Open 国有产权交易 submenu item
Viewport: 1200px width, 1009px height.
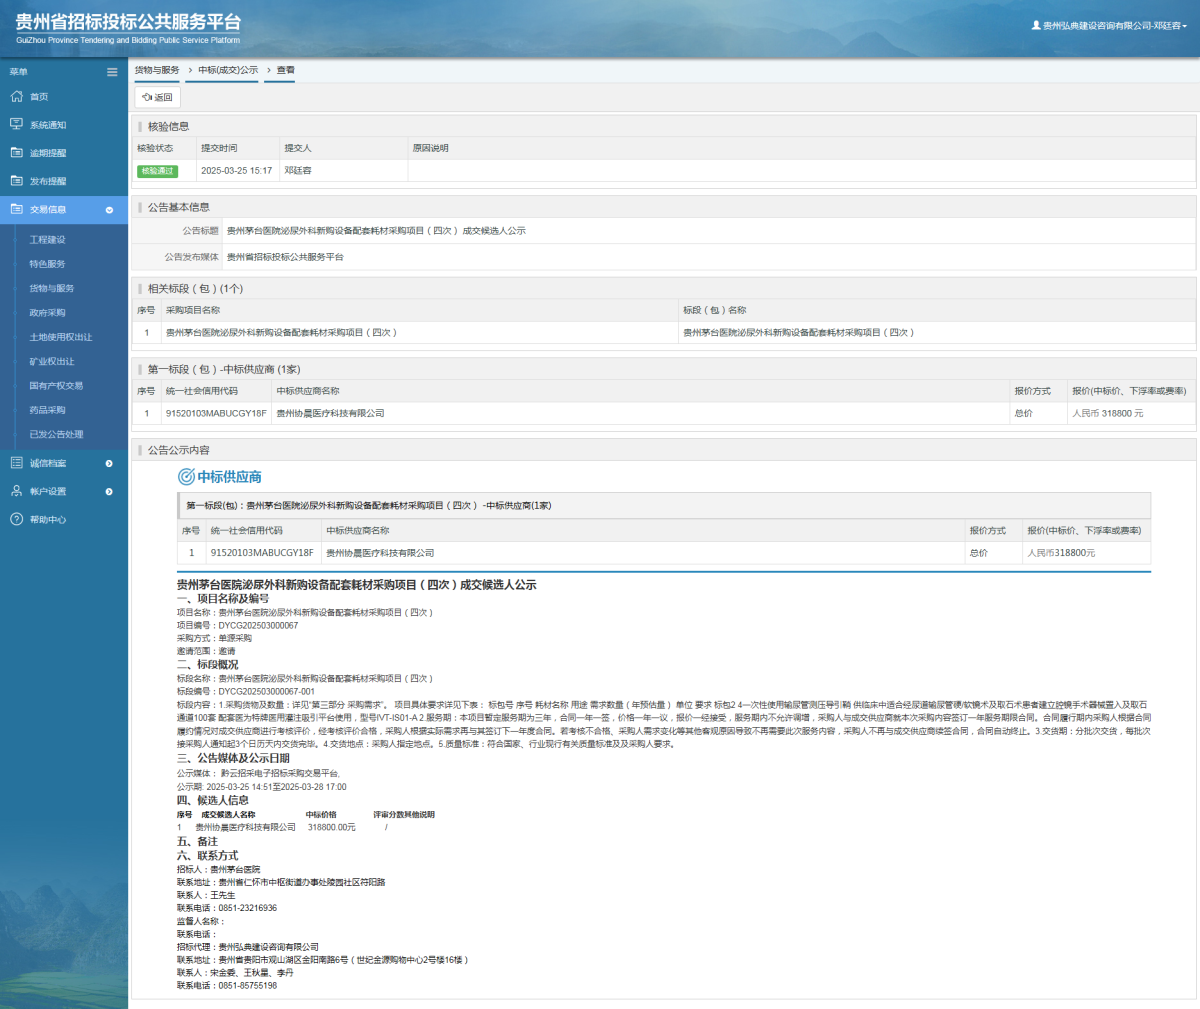(x=57, y=385)
